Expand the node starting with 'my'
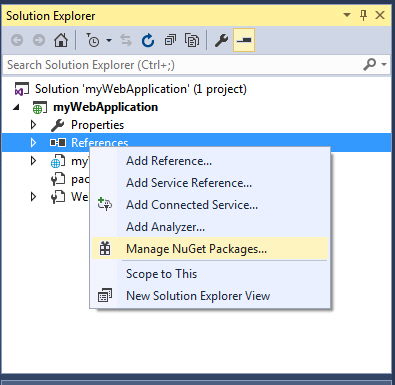Viewport: 395px width, 385px height. click(x=33, y=161)
